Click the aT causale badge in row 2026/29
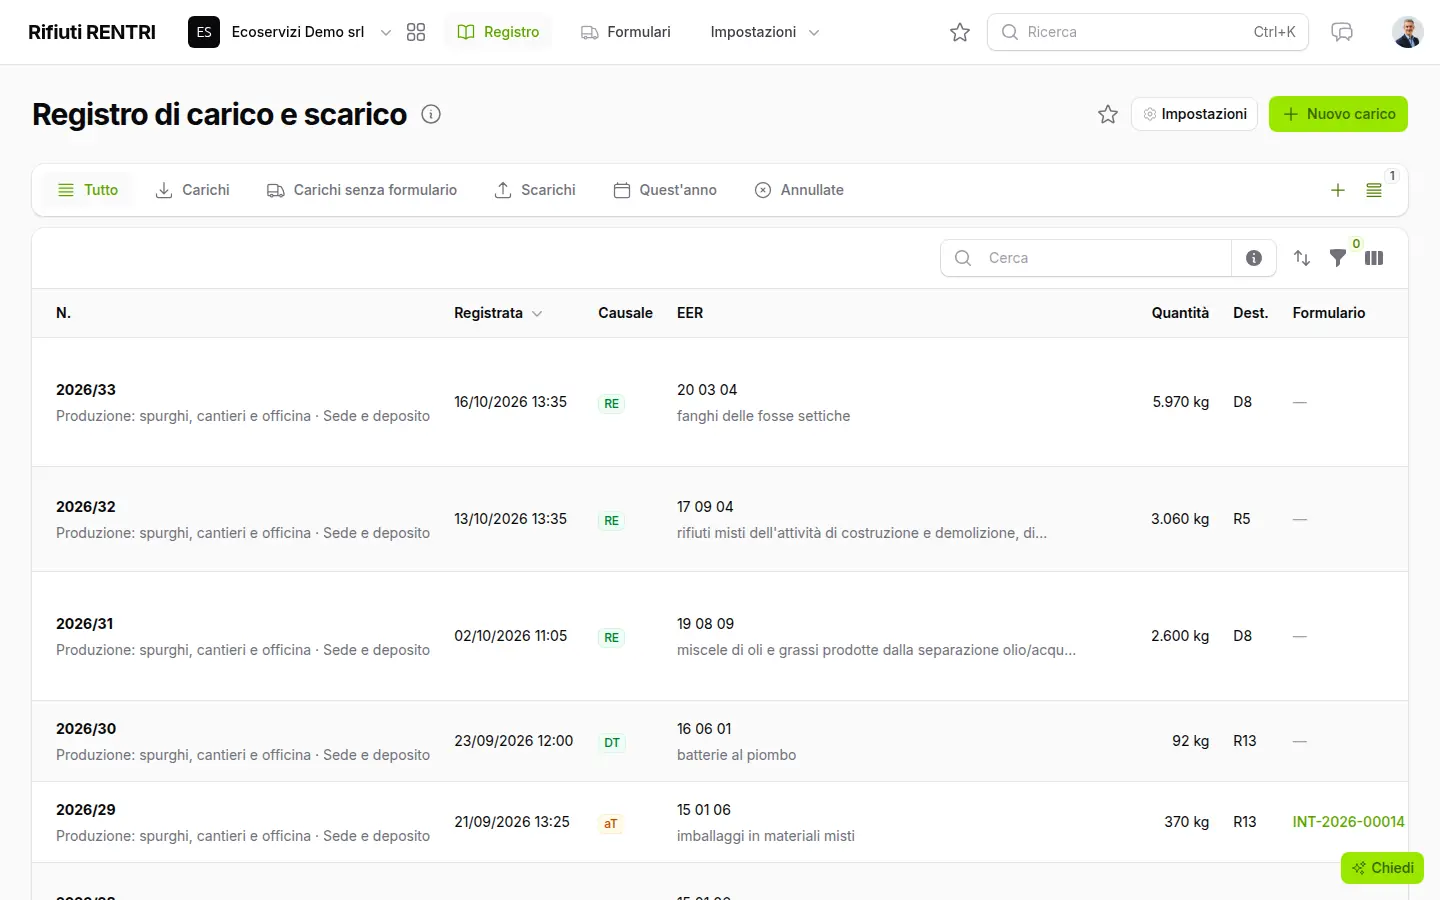This screenshot has height=900, width=1440. pyautogui.click(x=611, y=824)
